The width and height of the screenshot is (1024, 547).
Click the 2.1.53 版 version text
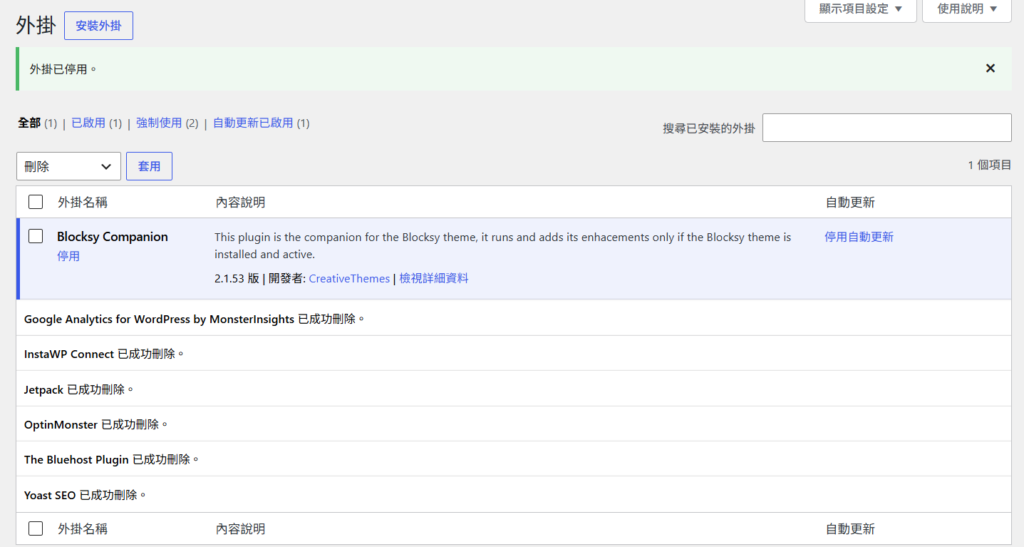(x=236, y=279)
